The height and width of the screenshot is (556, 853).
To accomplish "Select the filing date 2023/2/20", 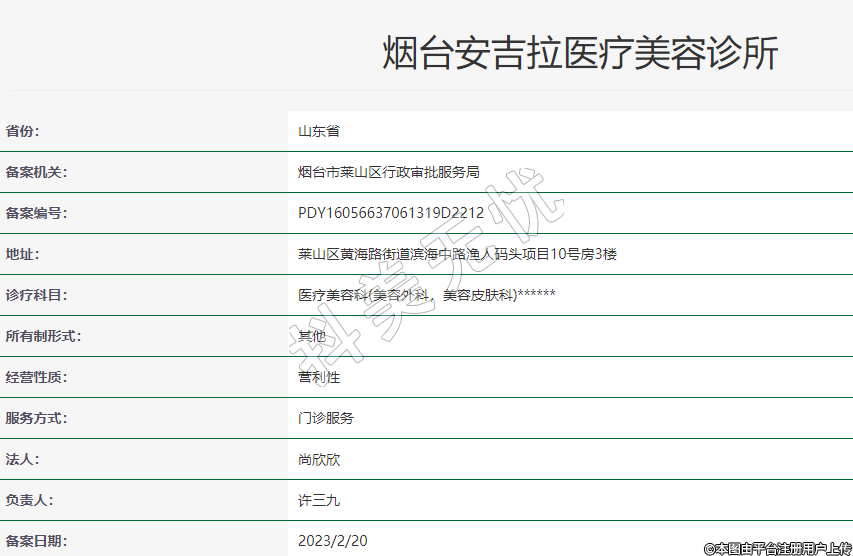I will coord(333,541).
